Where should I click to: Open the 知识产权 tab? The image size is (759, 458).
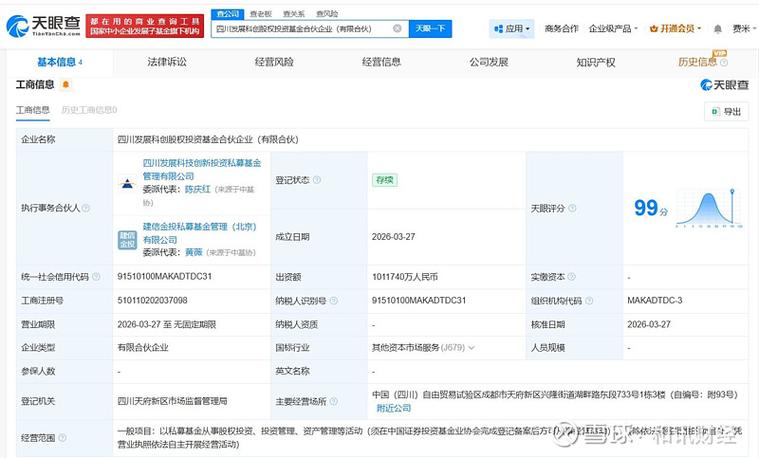tap(596, 62)
